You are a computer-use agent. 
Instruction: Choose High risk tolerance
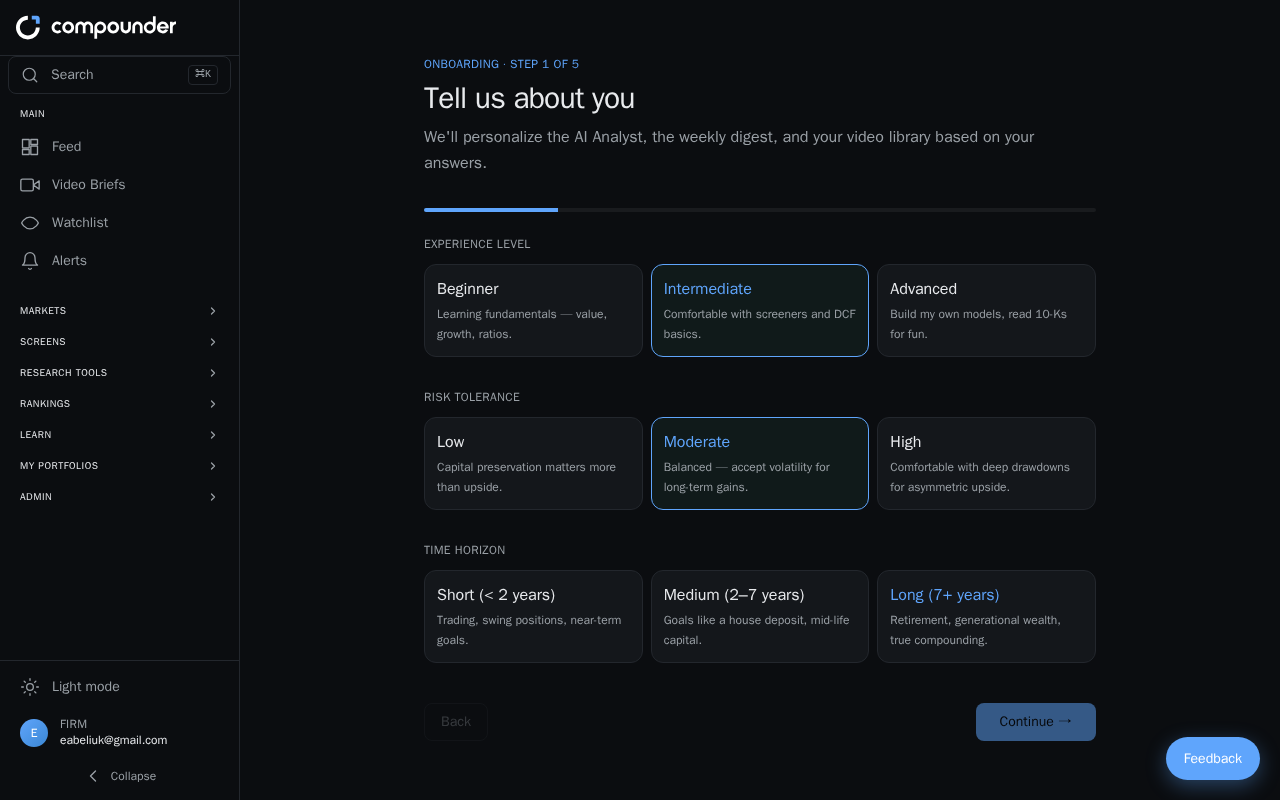986,463
